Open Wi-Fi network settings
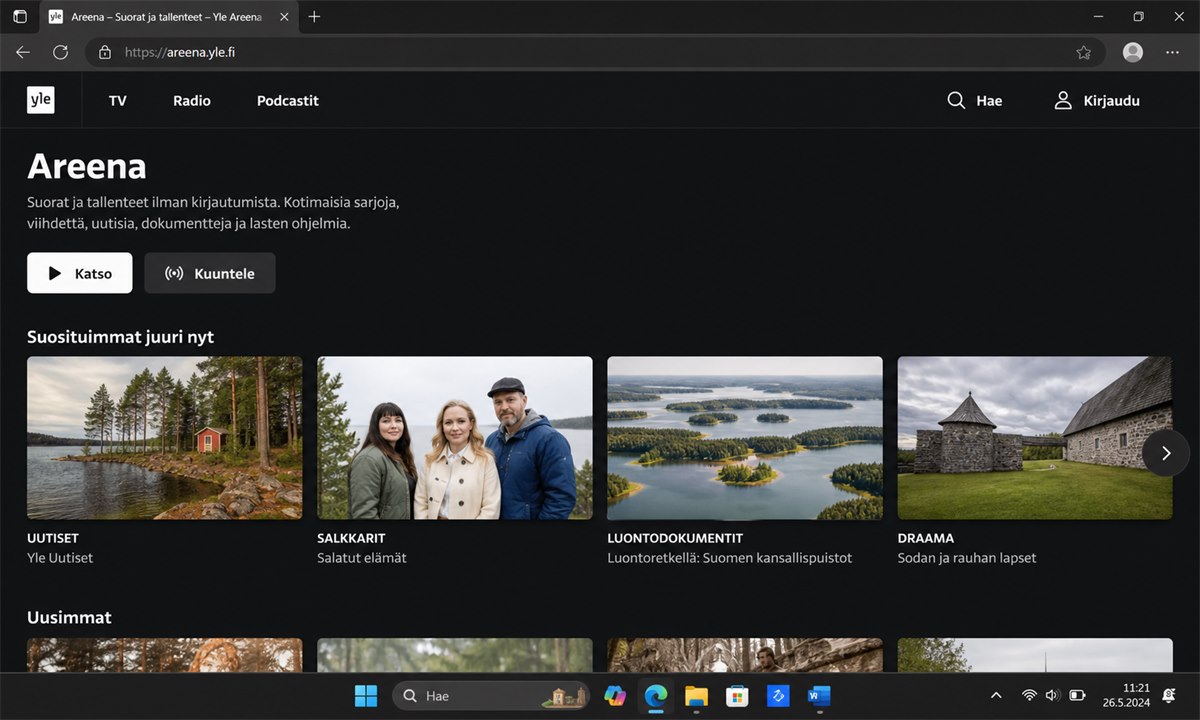 click(x=1029, y=695)
